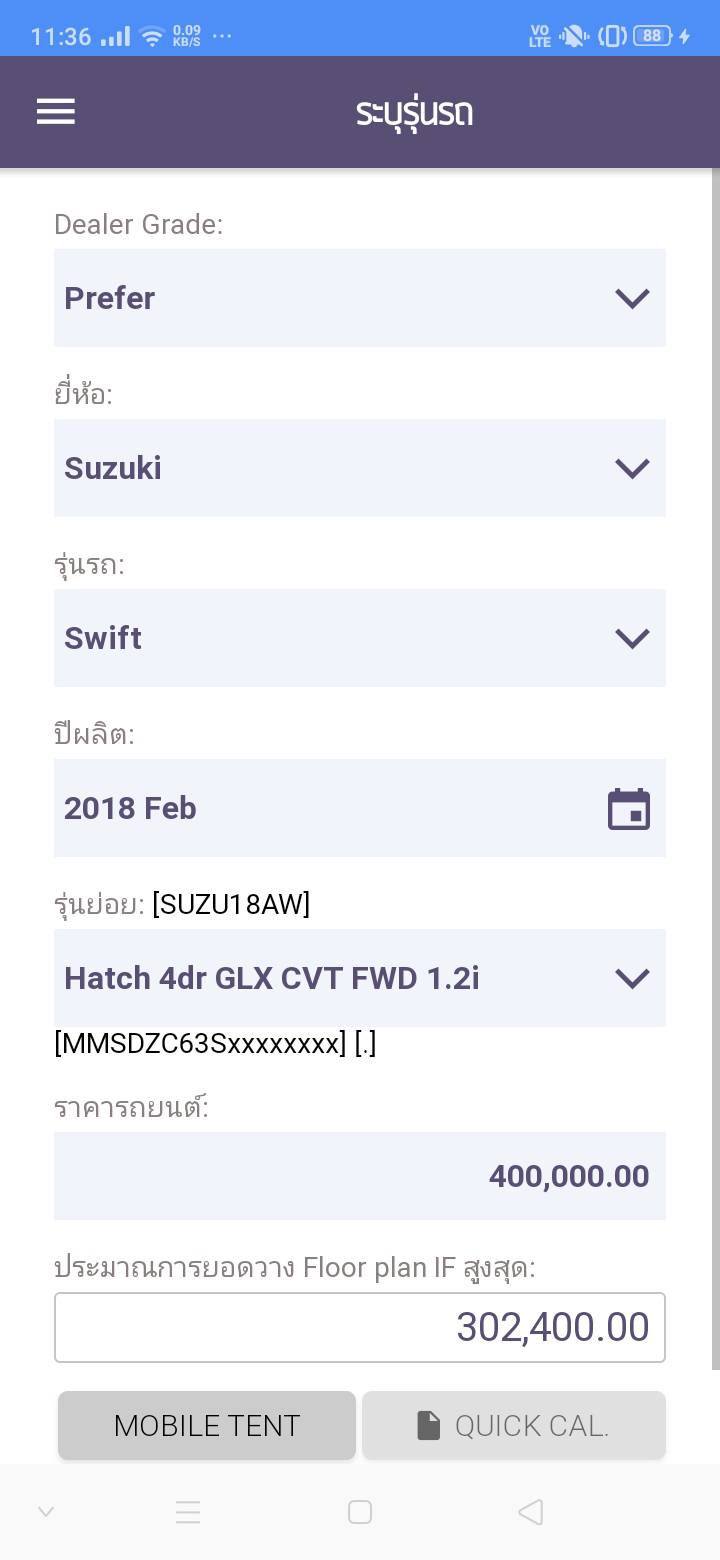The height and width of the screenshot is (1560, 720).
Task: Open the Suzuki brand dropdown
Action: [359, 468]
